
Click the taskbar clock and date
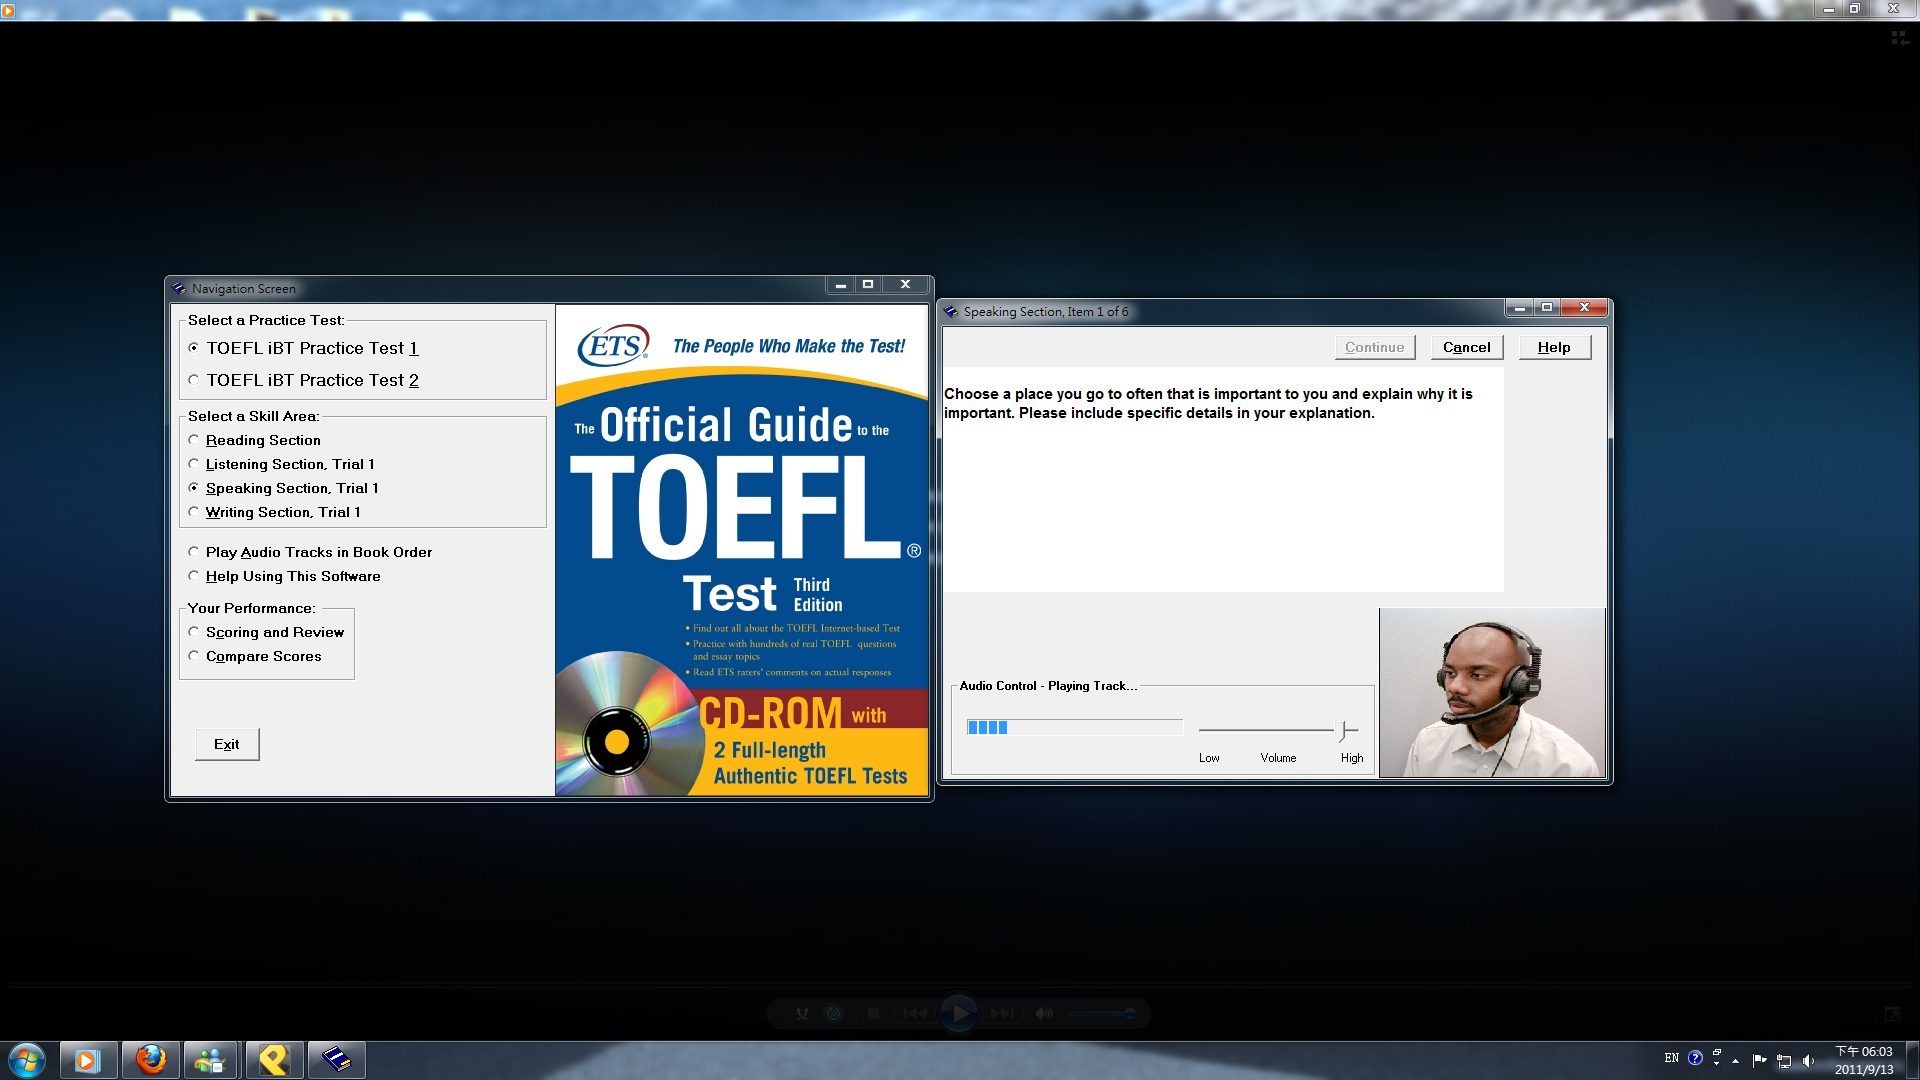tap(1864, 1060)
